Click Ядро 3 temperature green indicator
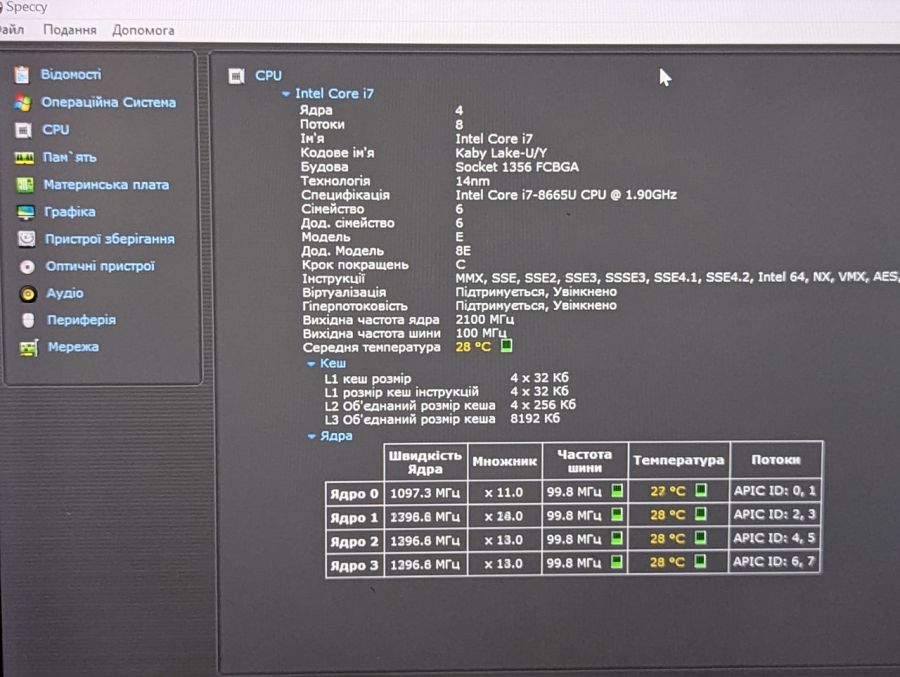Viewport: 900px width, 677px height. pyautogui.click(x=700, y=561)
